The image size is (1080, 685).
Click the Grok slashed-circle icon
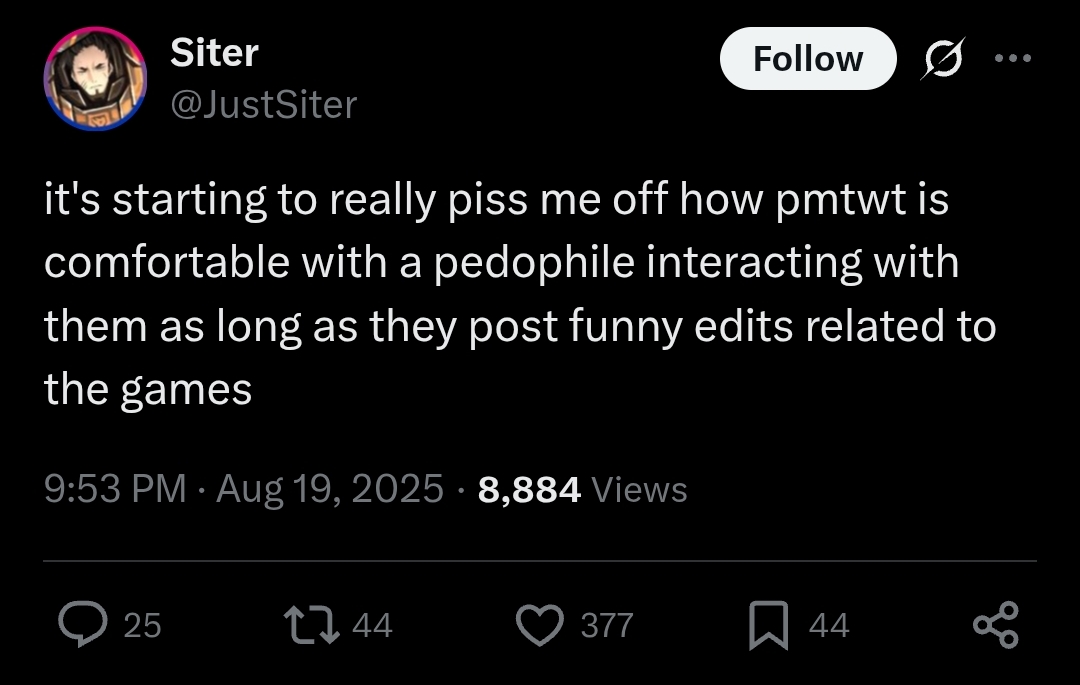click(x=945, y=59)
